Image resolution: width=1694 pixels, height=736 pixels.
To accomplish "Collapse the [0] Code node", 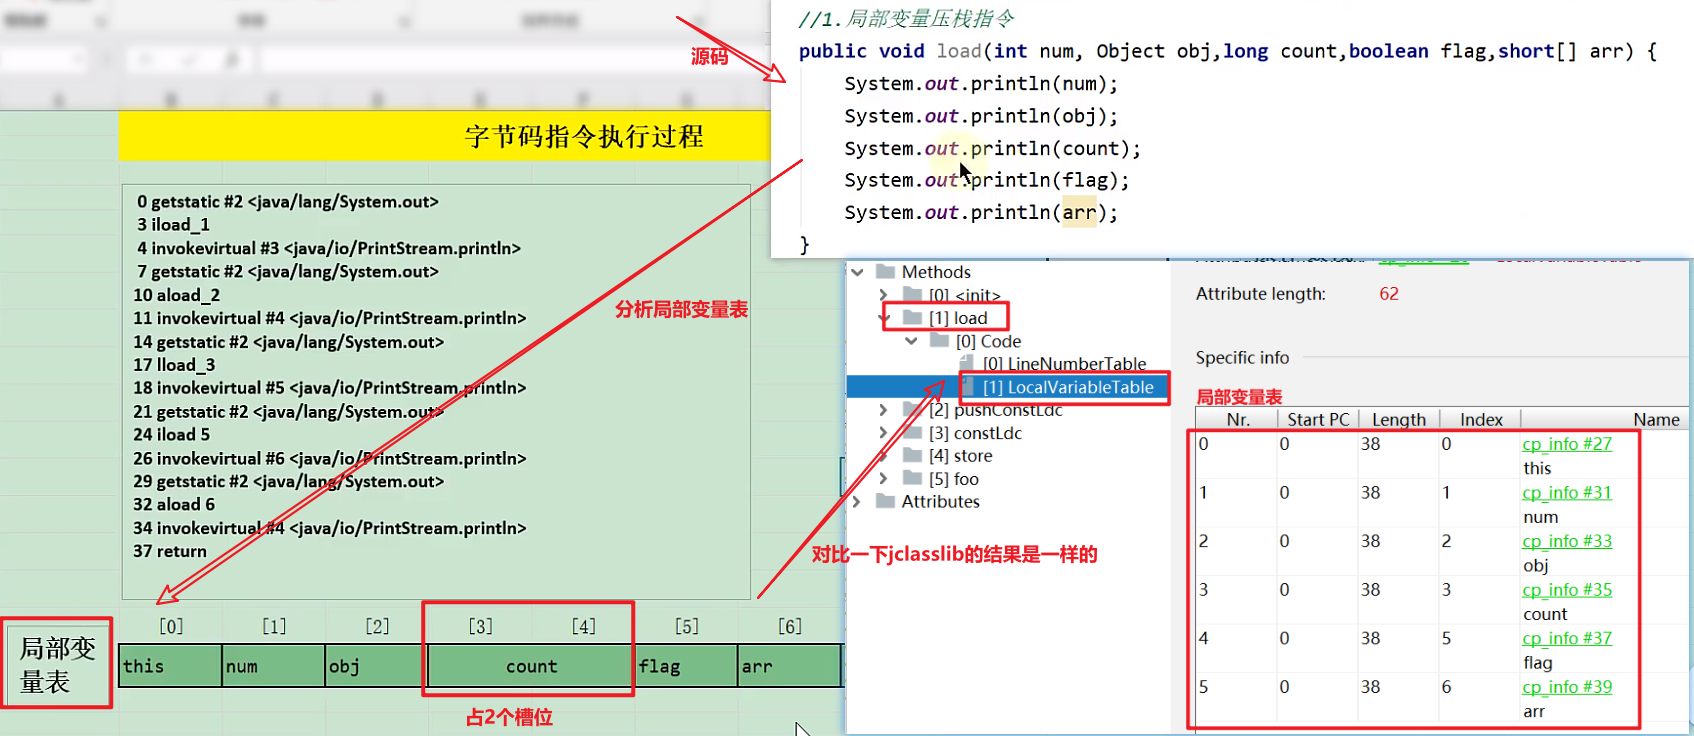I will pos(911,341).
